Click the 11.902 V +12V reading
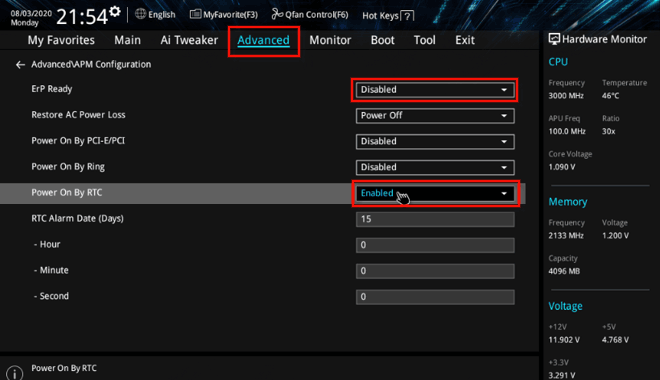This screenshot has height=380, width=660. (564, 340)
